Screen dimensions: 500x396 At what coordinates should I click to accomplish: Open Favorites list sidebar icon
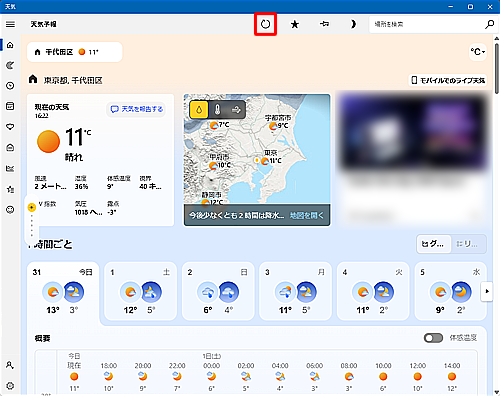[10, 189]
